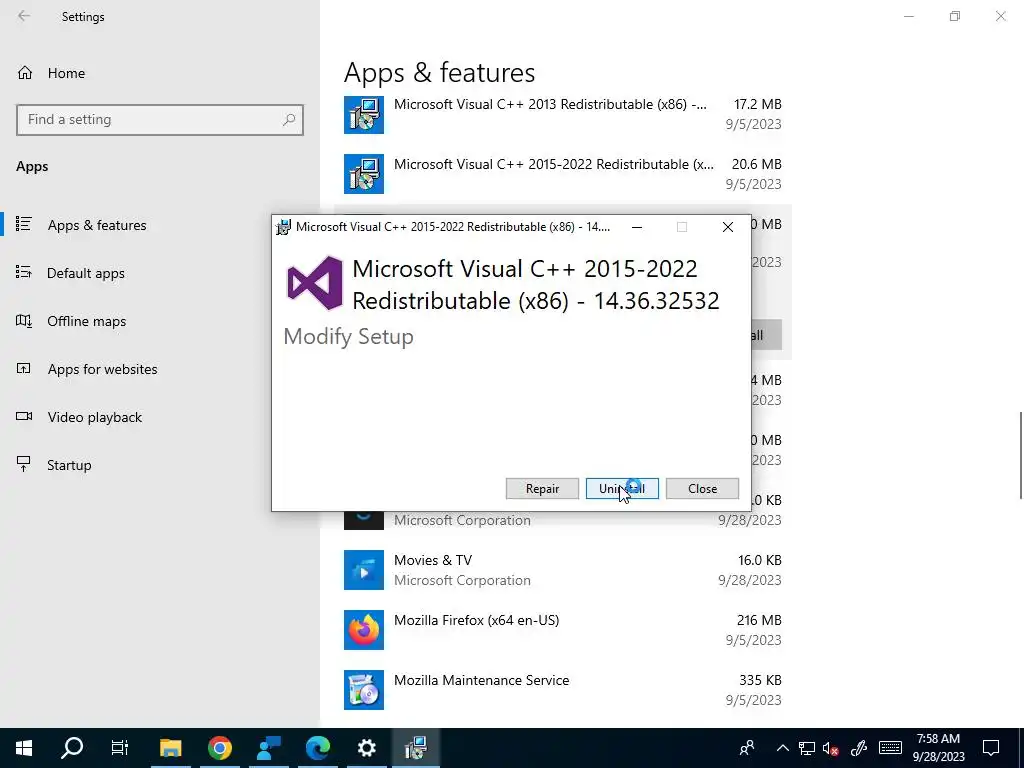Screen dimensions: 1024x768
Task: Open taskbar Search
Action: 72,748
